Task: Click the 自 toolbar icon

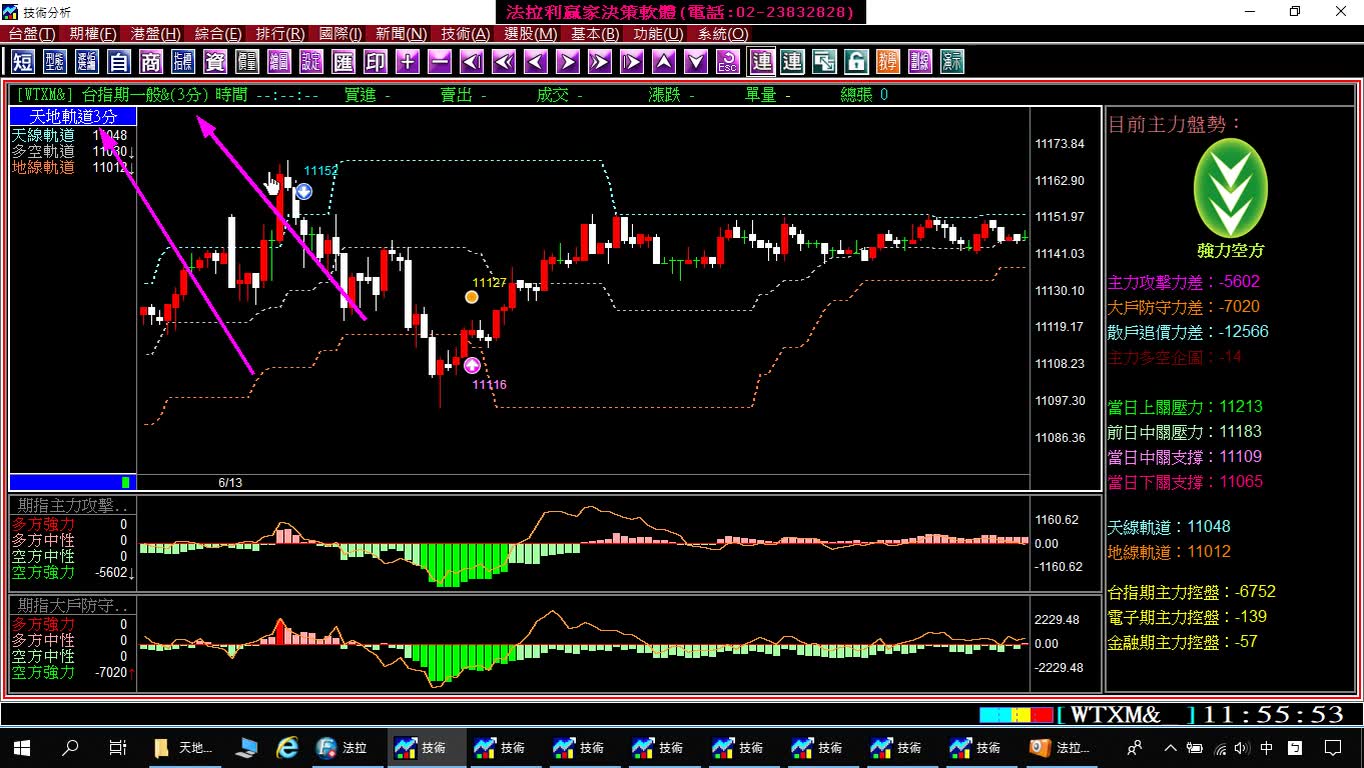Action: tap(119, 62)
